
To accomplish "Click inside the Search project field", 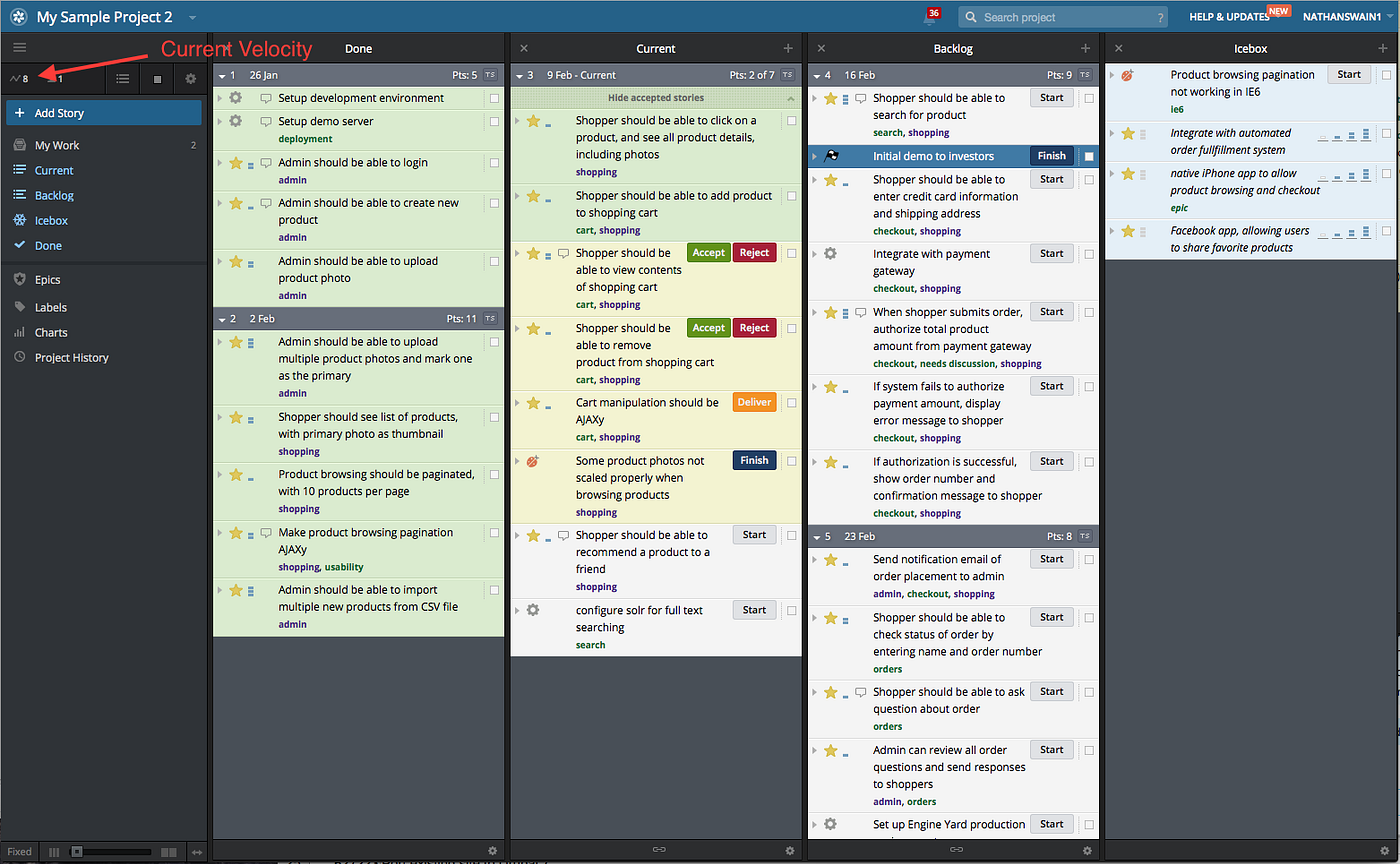I will click(1060, 16).
